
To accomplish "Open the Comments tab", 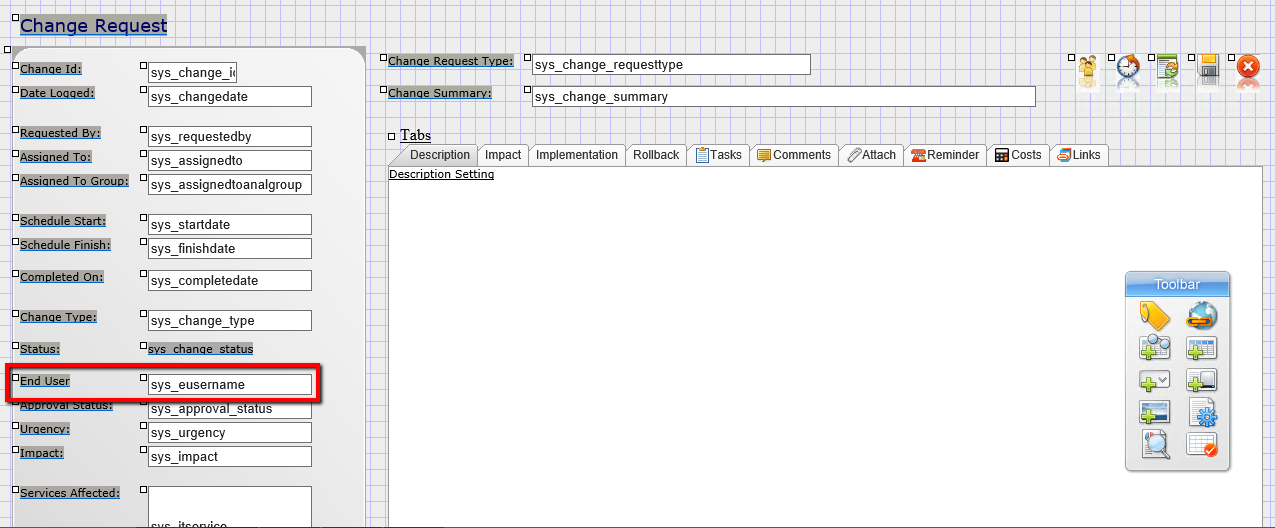I will (794, 155).
